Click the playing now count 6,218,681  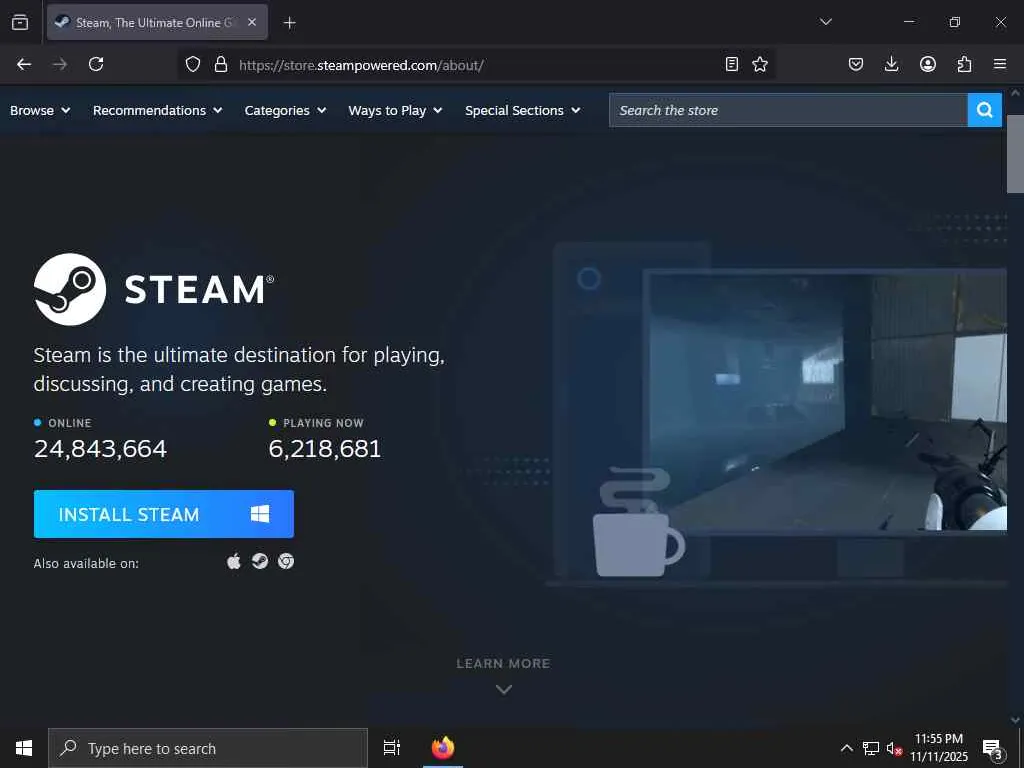click(x=325, y=449)
